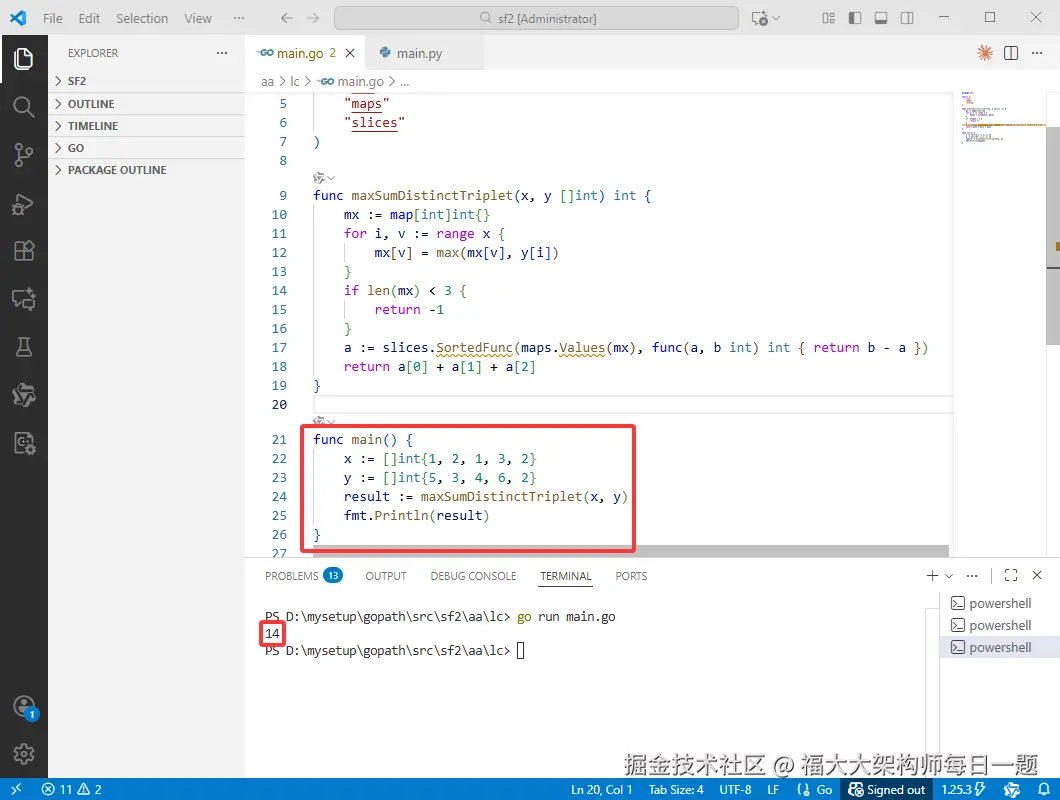The width and height of the screenshot is (1060, 800).
Task: Open editor More Actions ellipsis
Action: [1037, 53]
